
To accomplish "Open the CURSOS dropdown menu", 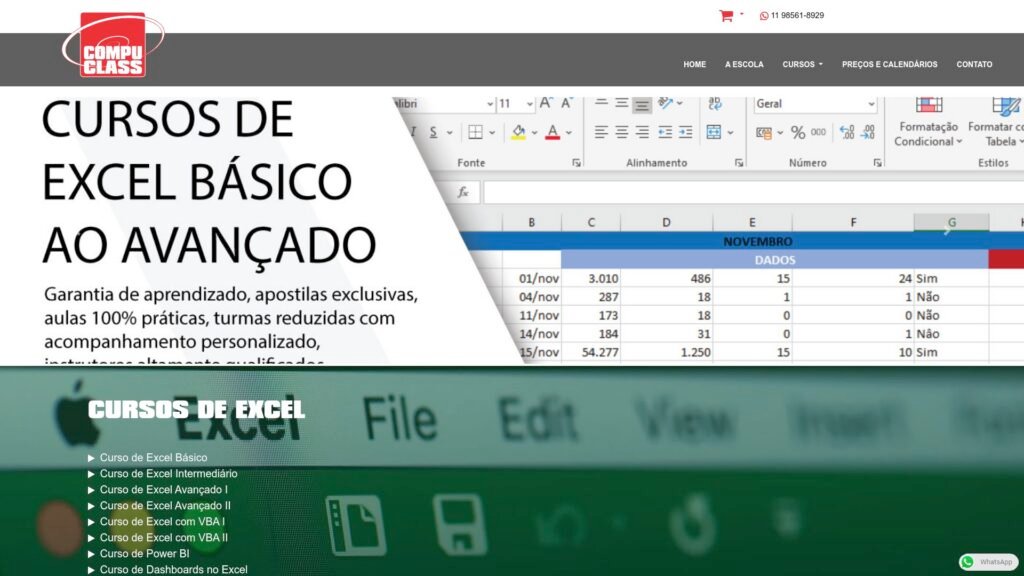I will click(x=802, y=64).
